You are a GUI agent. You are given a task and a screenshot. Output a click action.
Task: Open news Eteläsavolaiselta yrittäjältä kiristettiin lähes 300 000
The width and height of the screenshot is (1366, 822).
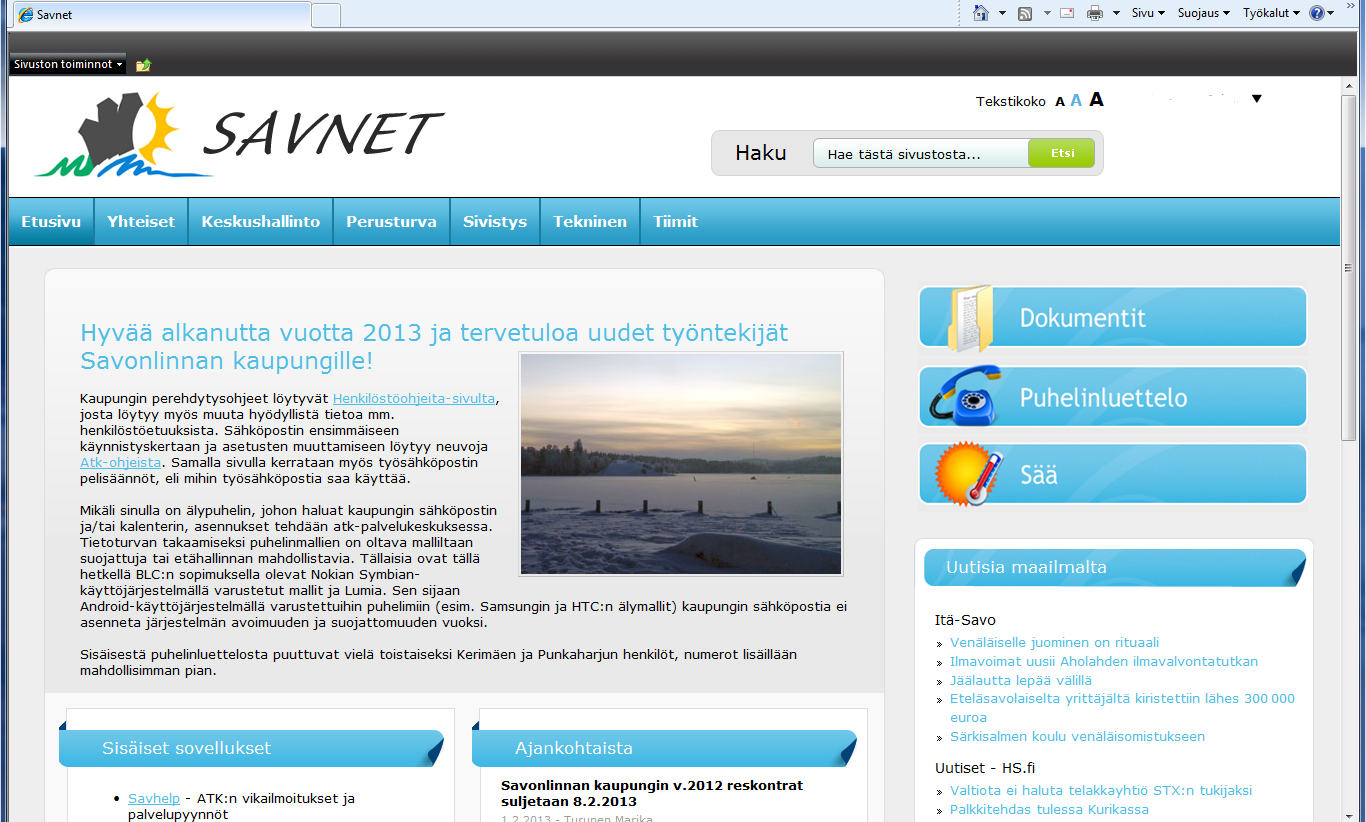(x=1122, y=708)
